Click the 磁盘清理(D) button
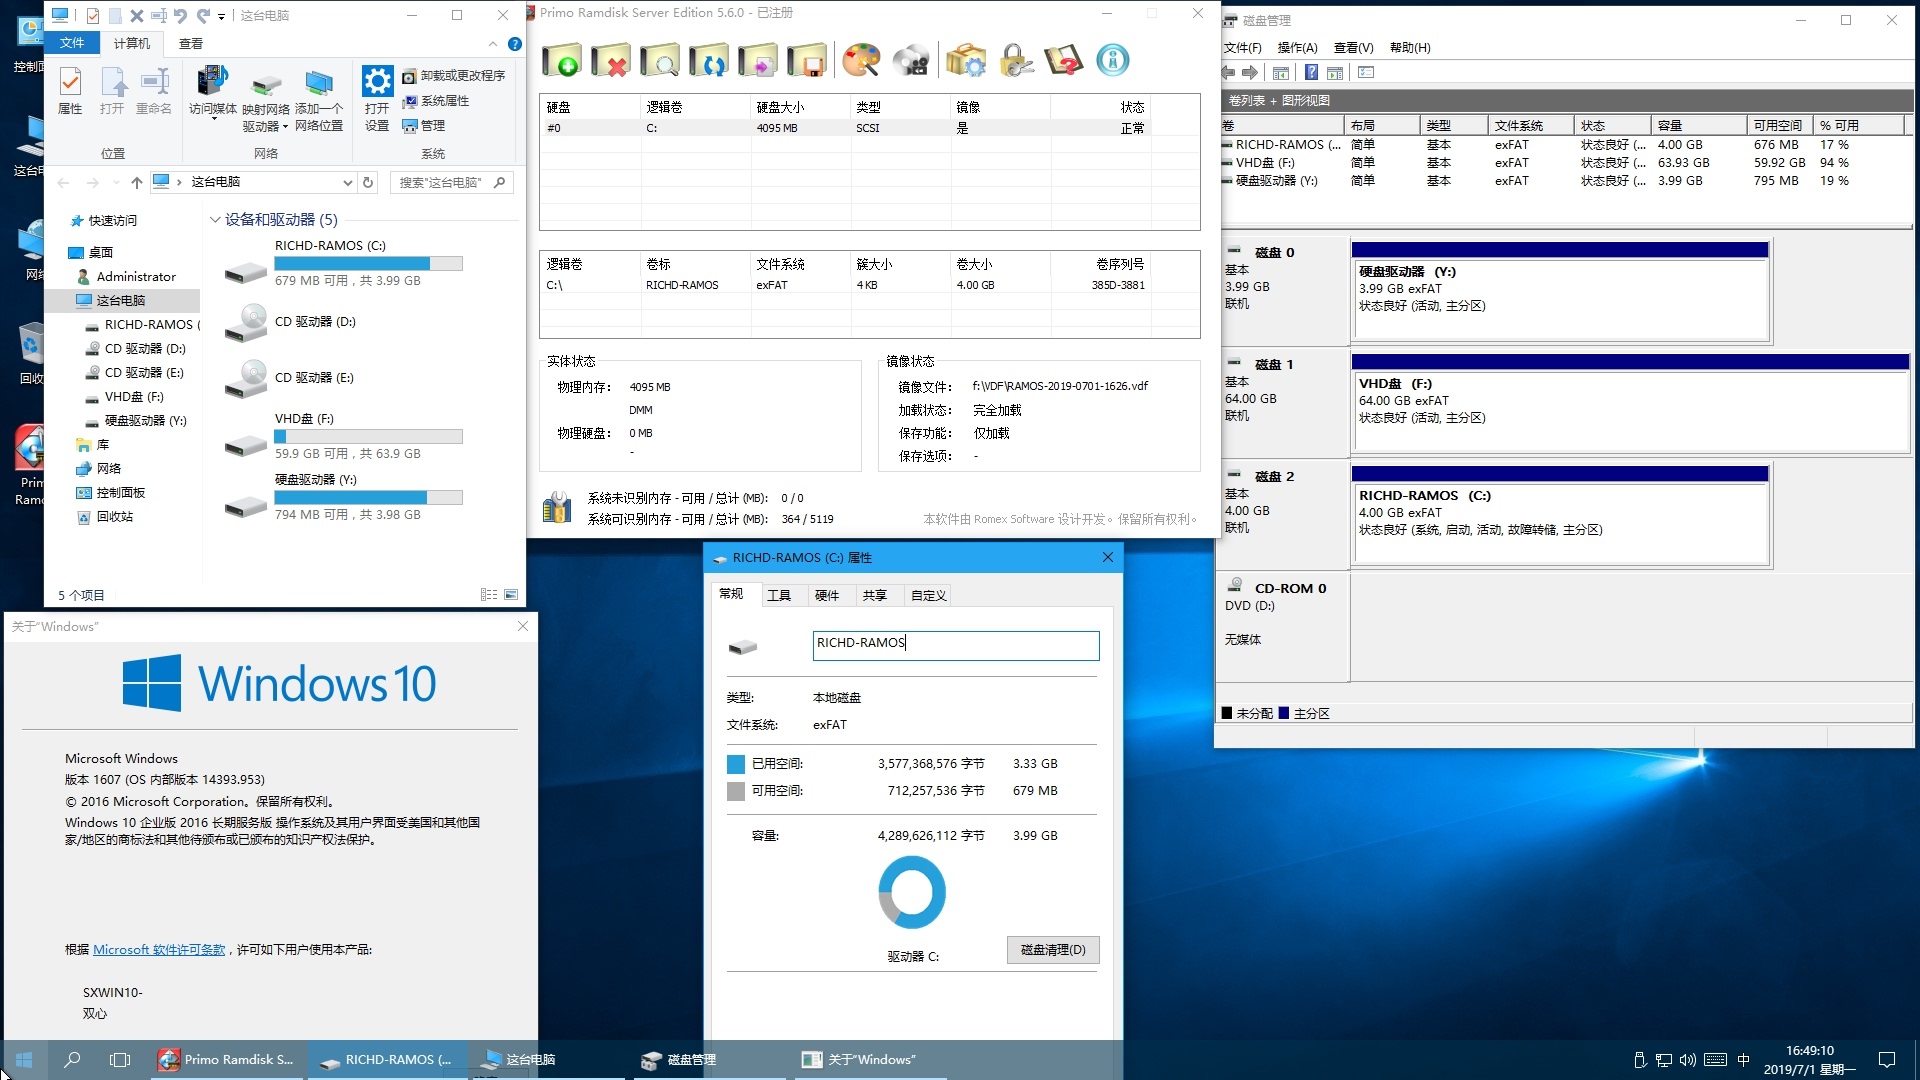This screenshot has height=1080, width=1920. (1053, 950)
